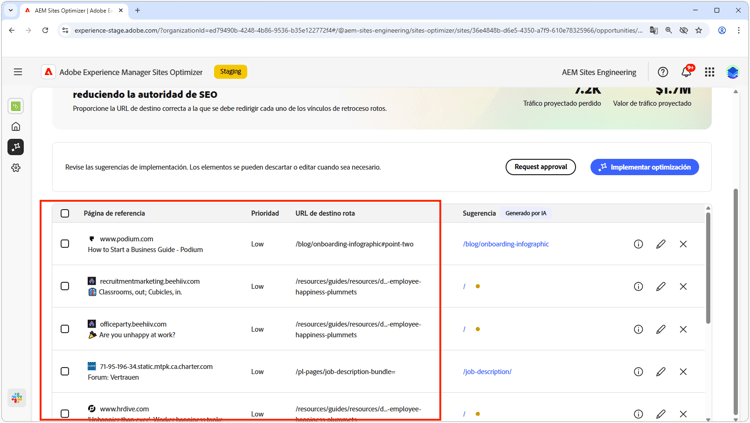
Task: Show info for recruitmentmarketing.beehiiv.com row
Action: [x=638, y=287]
